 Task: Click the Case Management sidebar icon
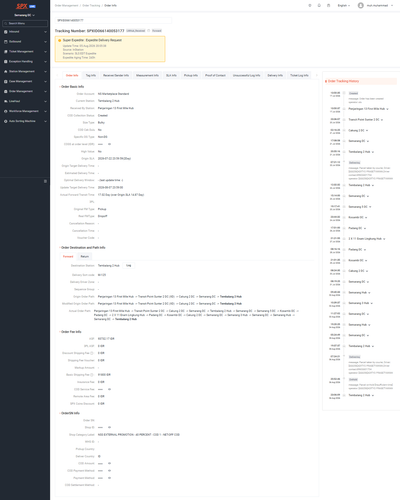(x=6, y=81)
